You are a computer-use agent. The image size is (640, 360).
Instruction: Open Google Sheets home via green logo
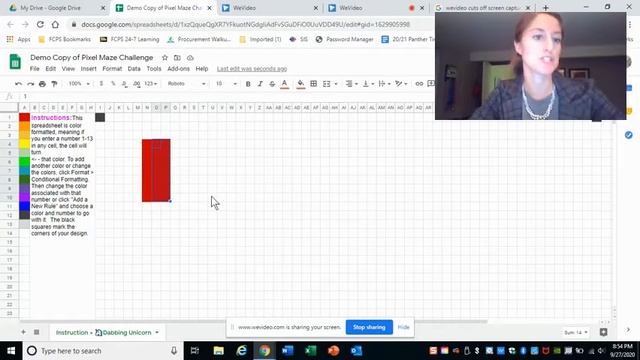15,62
